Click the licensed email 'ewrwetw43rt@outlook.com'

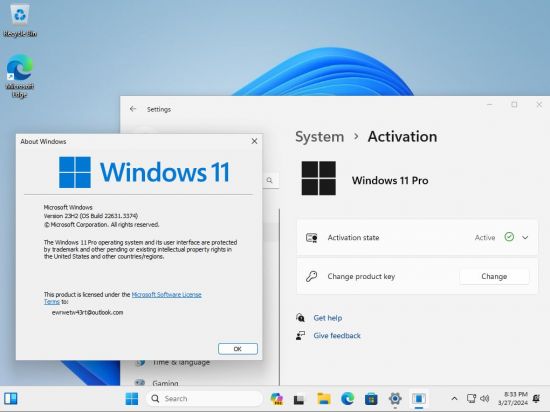coord(87,312)
